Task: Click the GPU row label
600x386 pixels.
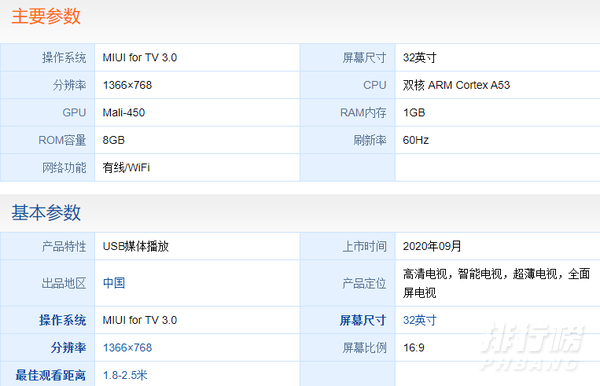Action: point(74,113)
